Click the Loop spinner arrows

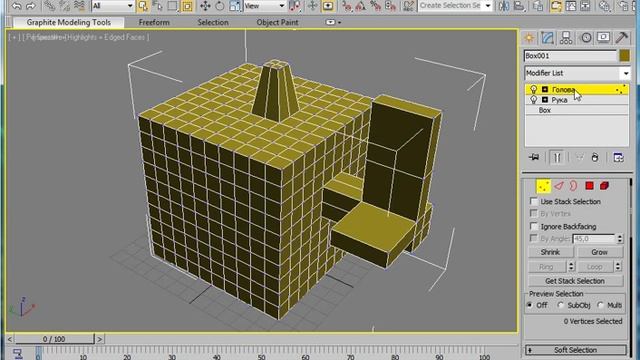click(x=618, y=267)
